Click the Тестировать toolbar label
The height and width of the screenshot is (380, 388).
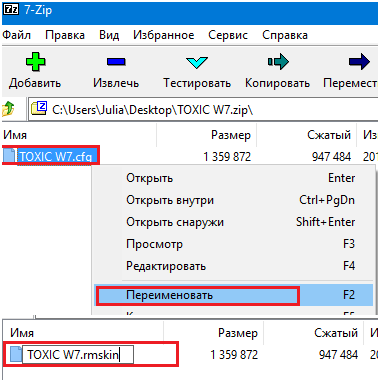tap(197, 83)
